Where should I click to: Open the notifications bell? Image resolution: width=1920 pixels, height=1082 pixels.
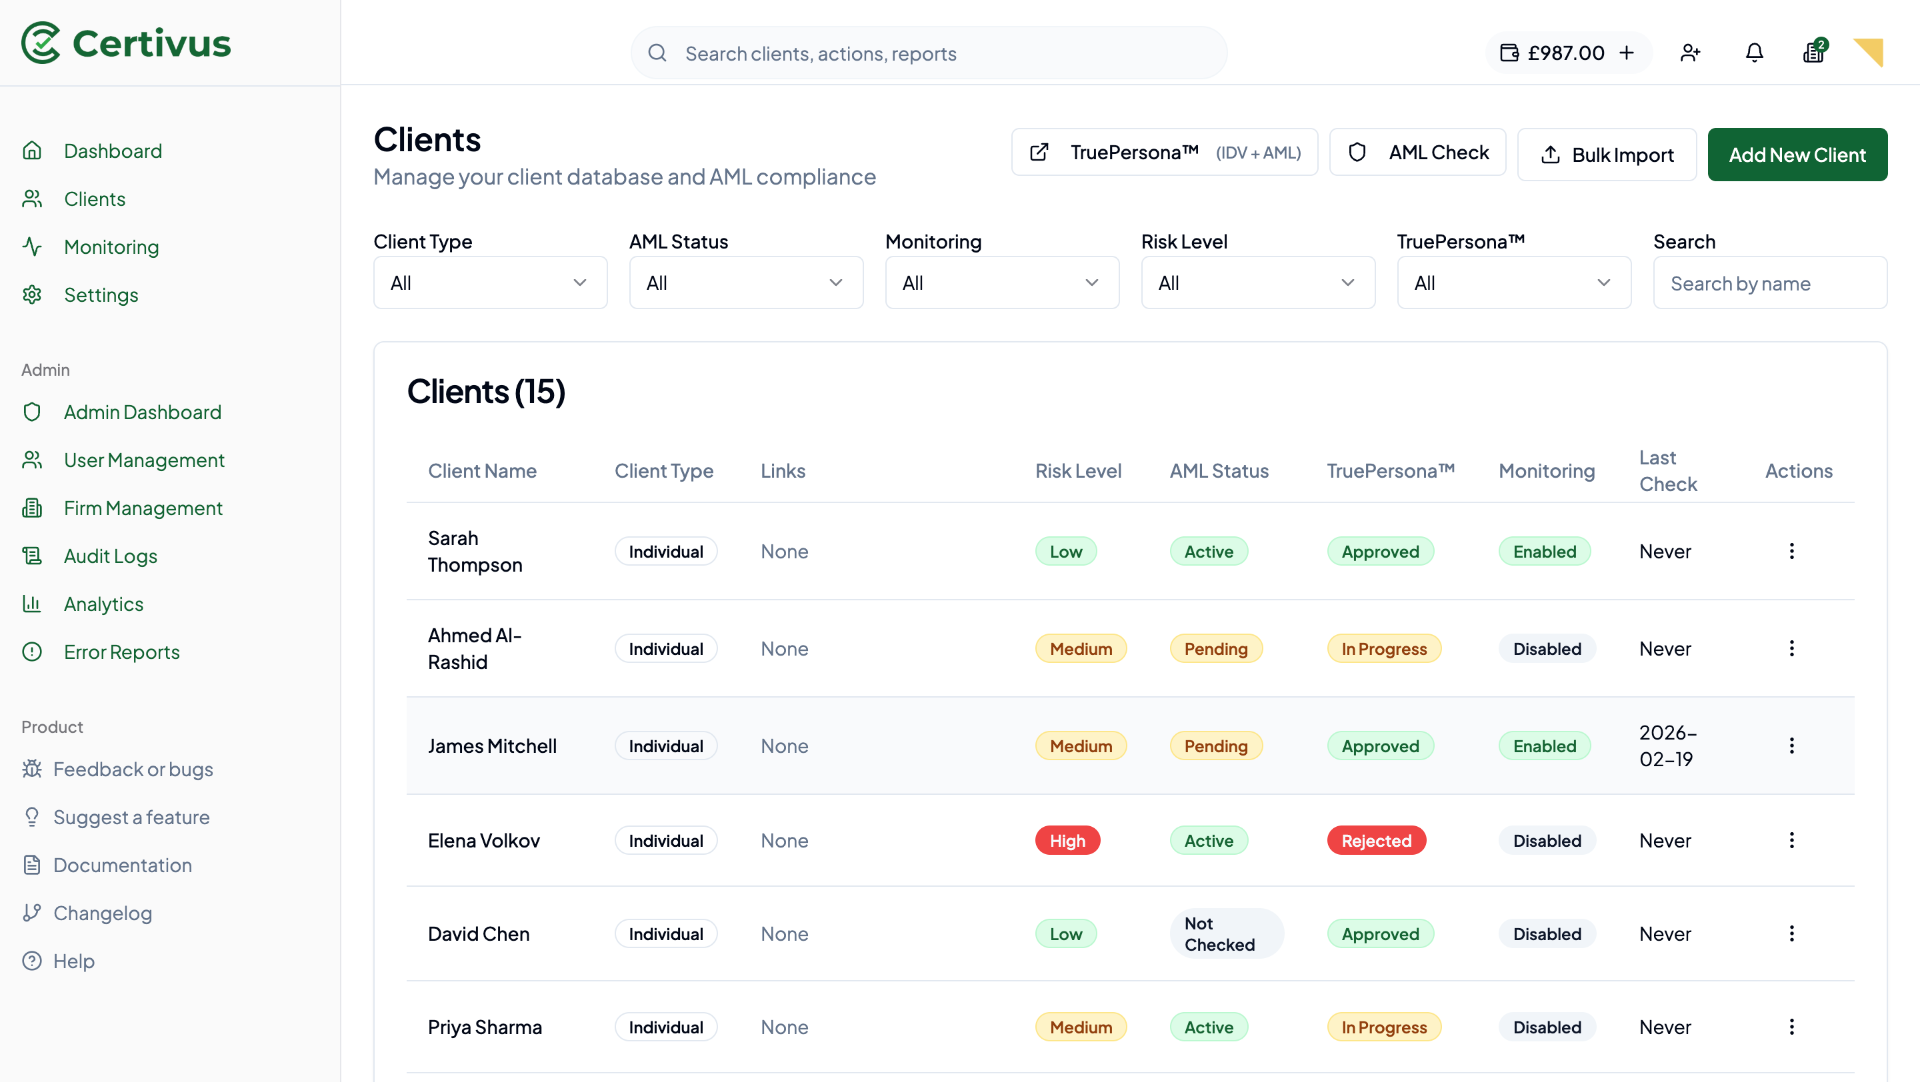coord(1754,52)
